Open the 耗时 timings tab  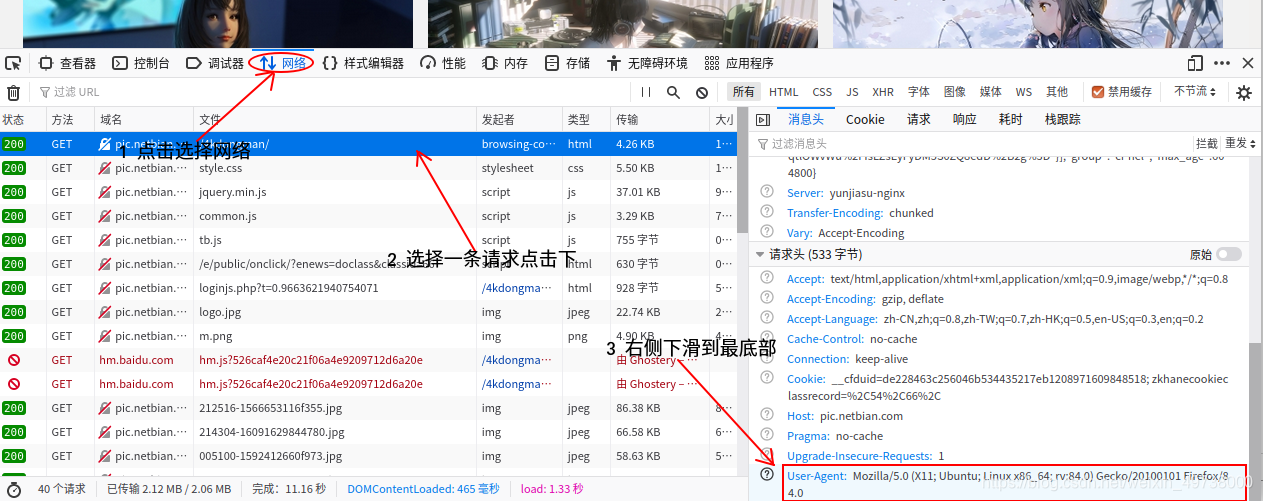pos(1011,119)
